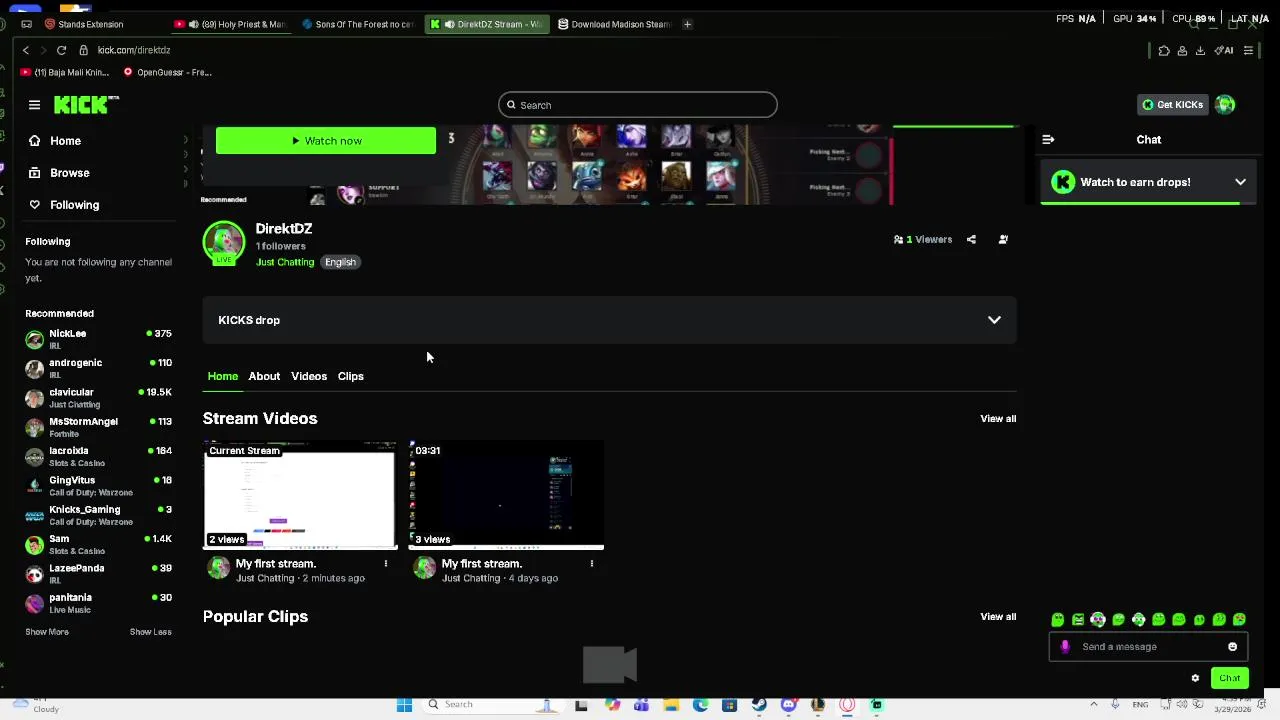Open recommended channel LazeePanda
This screenshot has height=720, width=1280.
[x=99, y=574]
